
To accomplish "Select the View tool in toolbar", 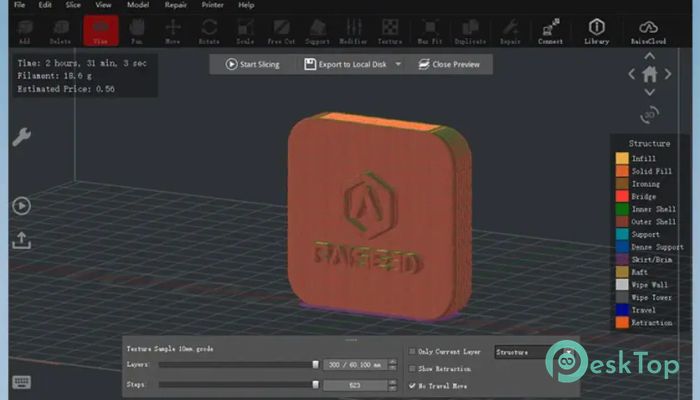I will 101,30.
